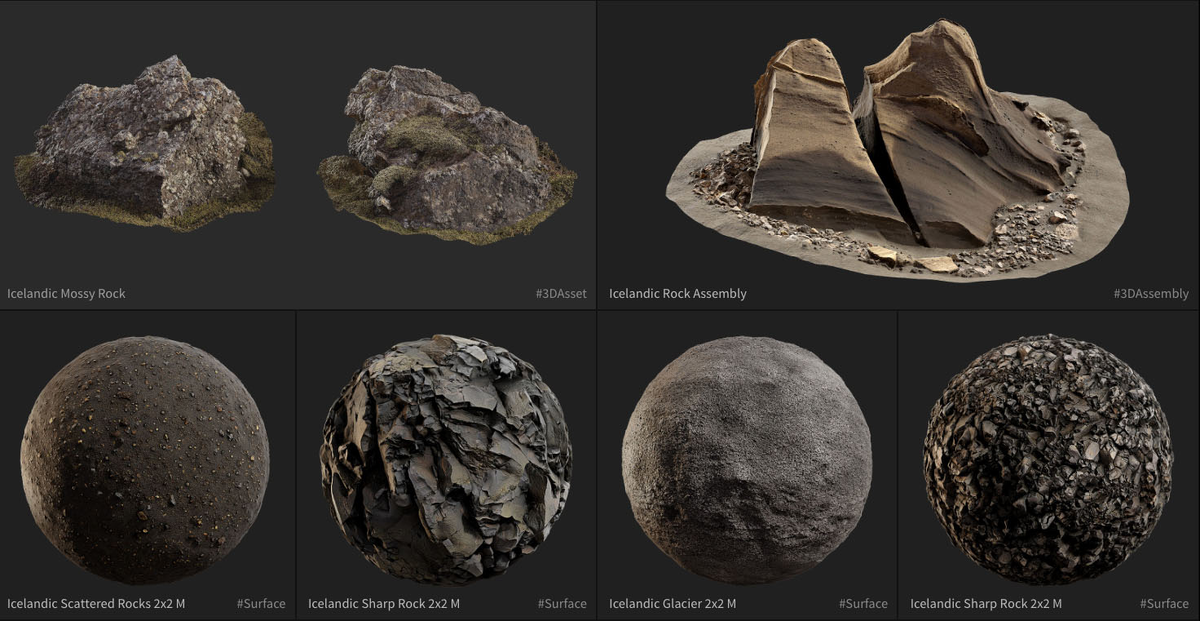The image size is (1200, 621).
Task: Click the #3DAsset tag
Action: coord(560,294)
